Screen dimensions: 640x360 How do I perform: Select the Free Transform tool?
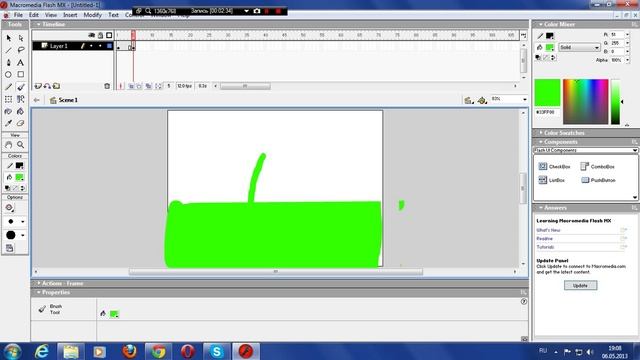click(9, 99)
